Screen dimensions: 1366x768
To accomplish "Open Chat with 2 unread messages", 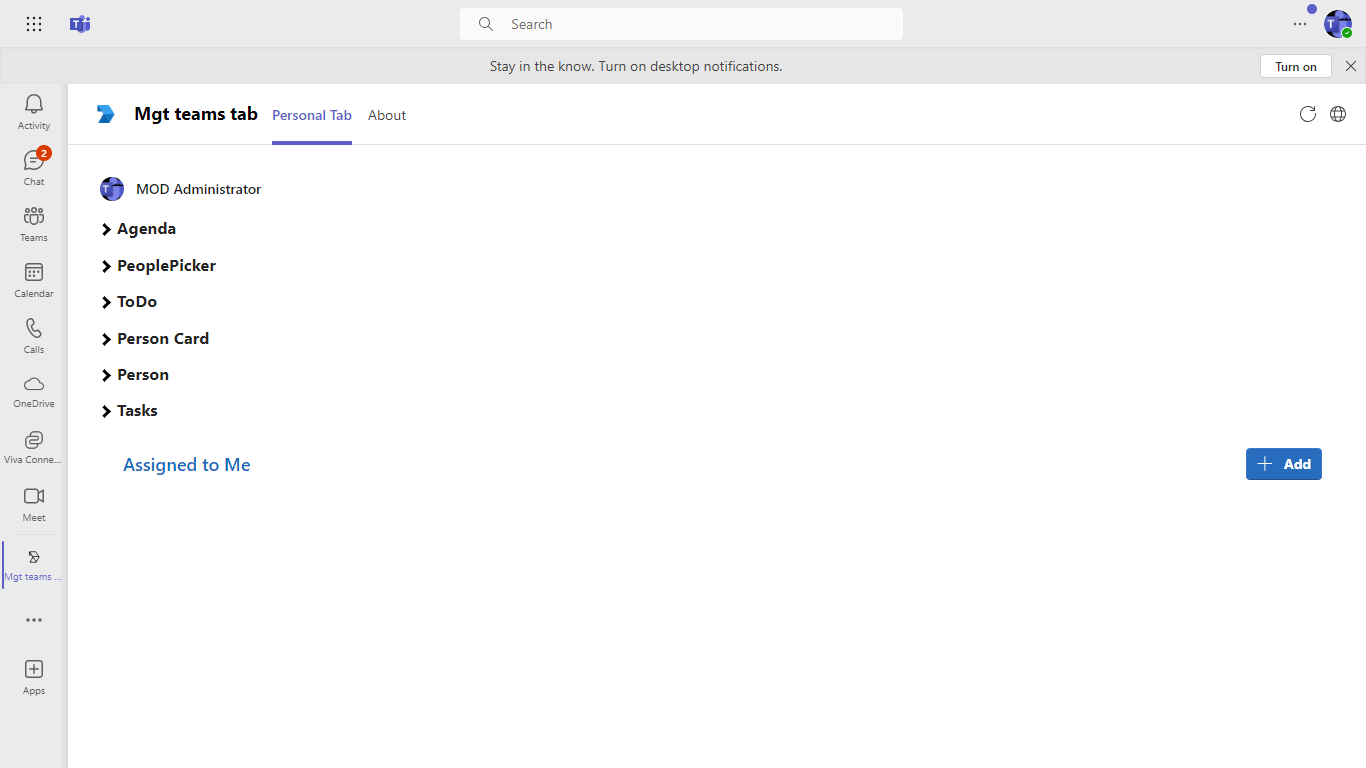I will (34, 168).
